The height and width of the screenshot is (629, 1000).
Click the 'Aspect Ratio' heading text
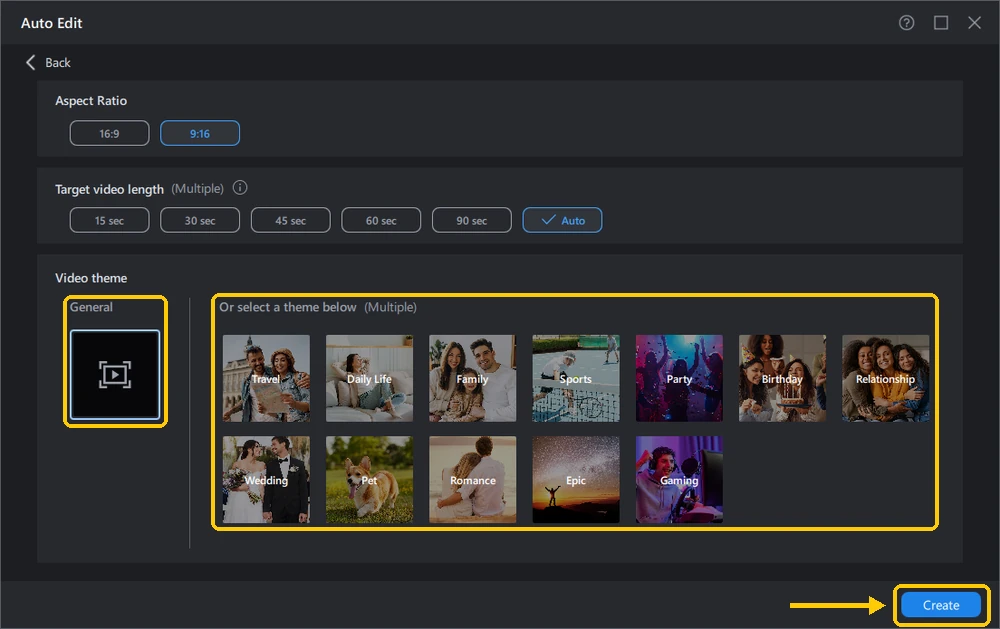91,101
